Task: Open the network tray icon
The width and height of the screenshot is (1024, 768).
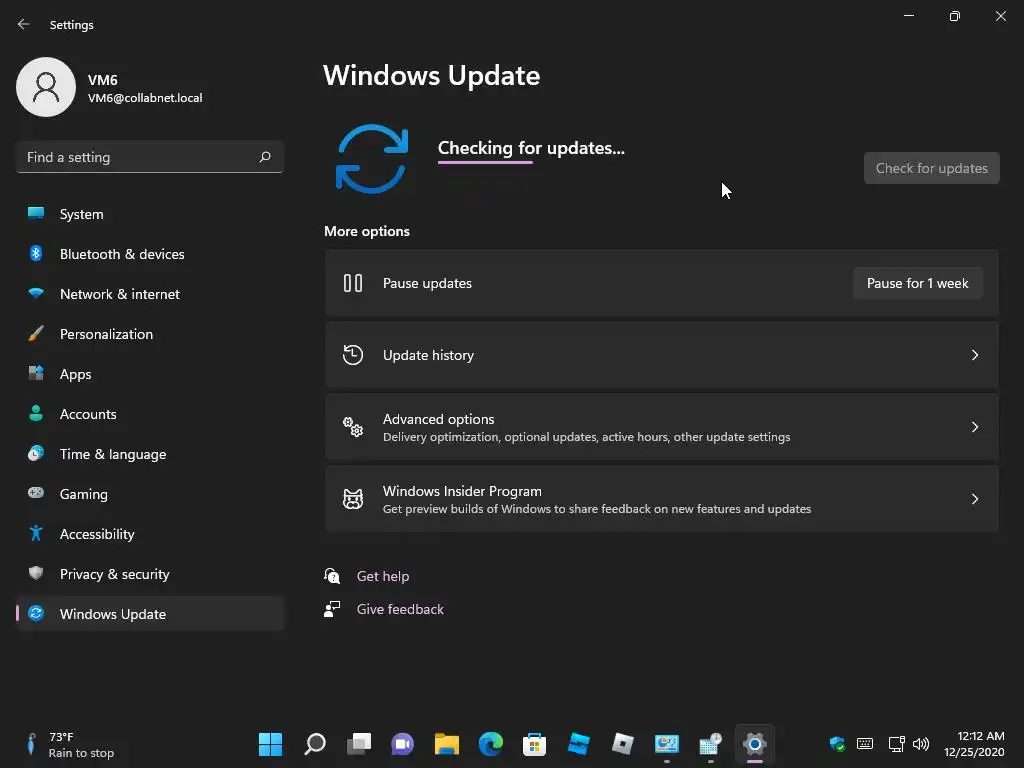Action: pos(896,744)
